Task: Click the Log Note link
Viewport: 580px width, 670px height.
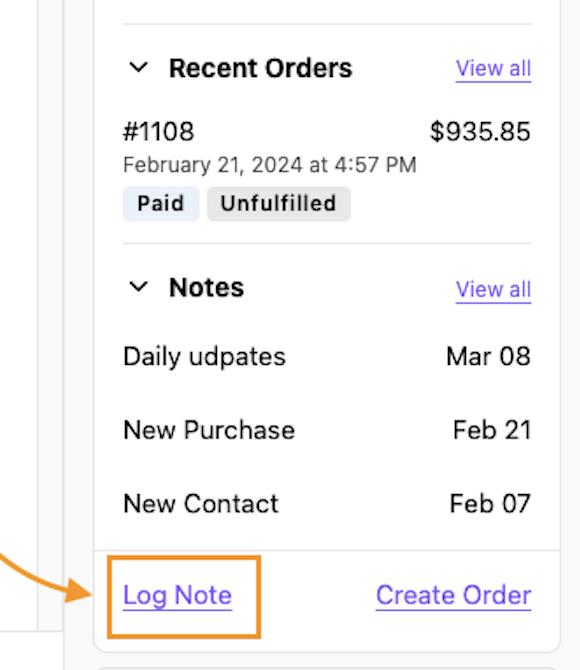Action: point(177,595)
